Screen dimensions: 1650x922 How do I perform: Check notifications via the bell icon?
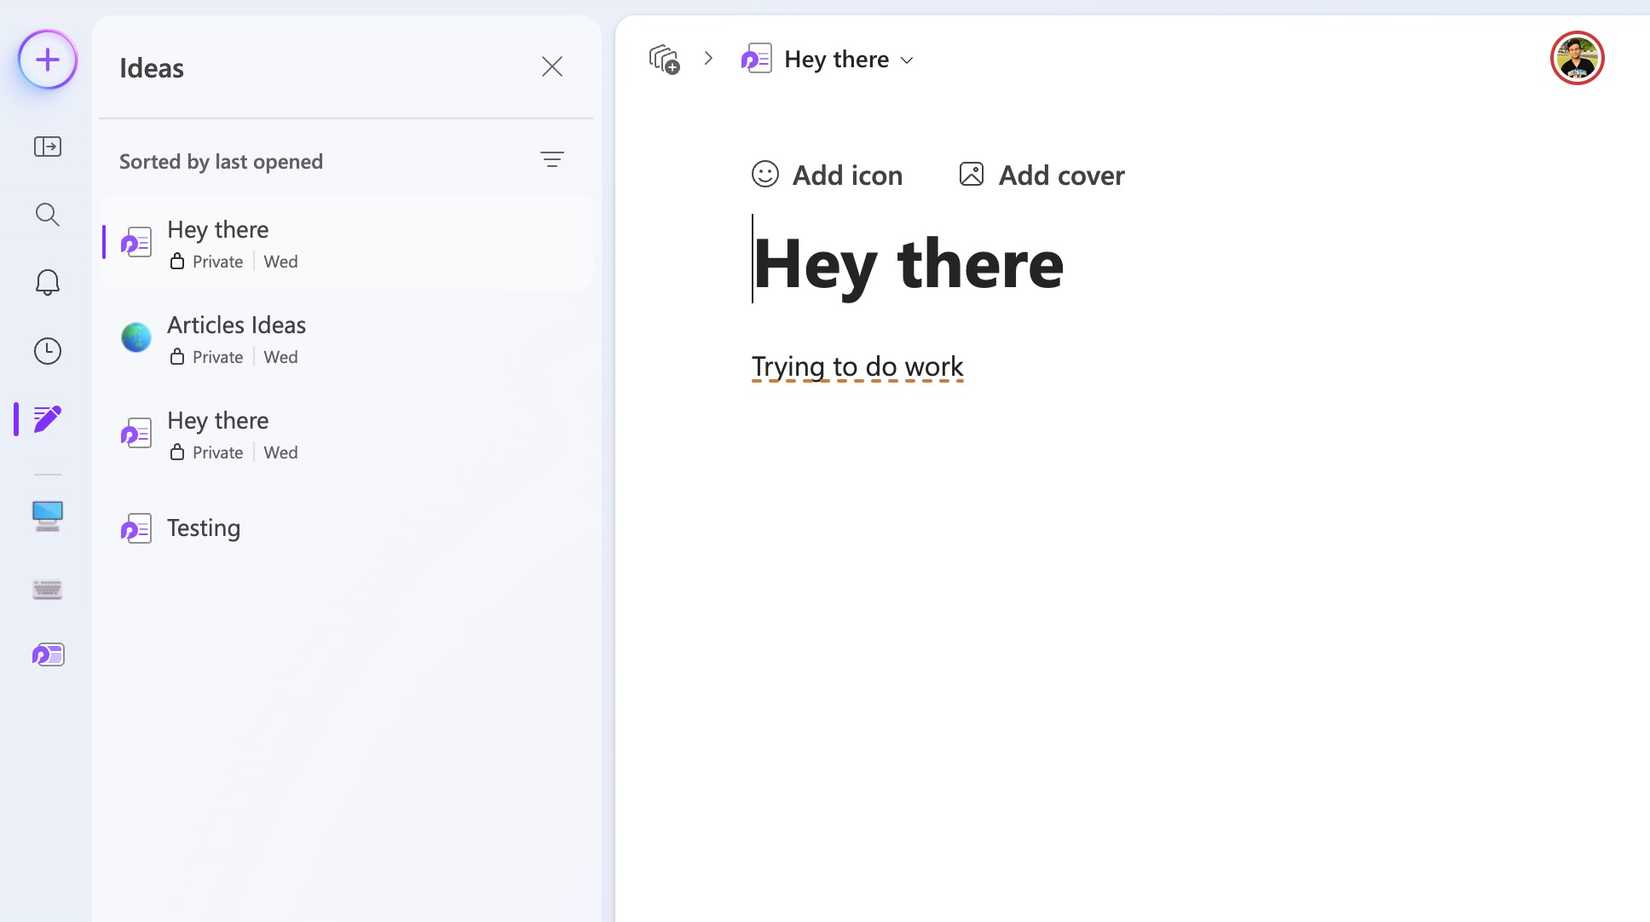click(46, 282)
